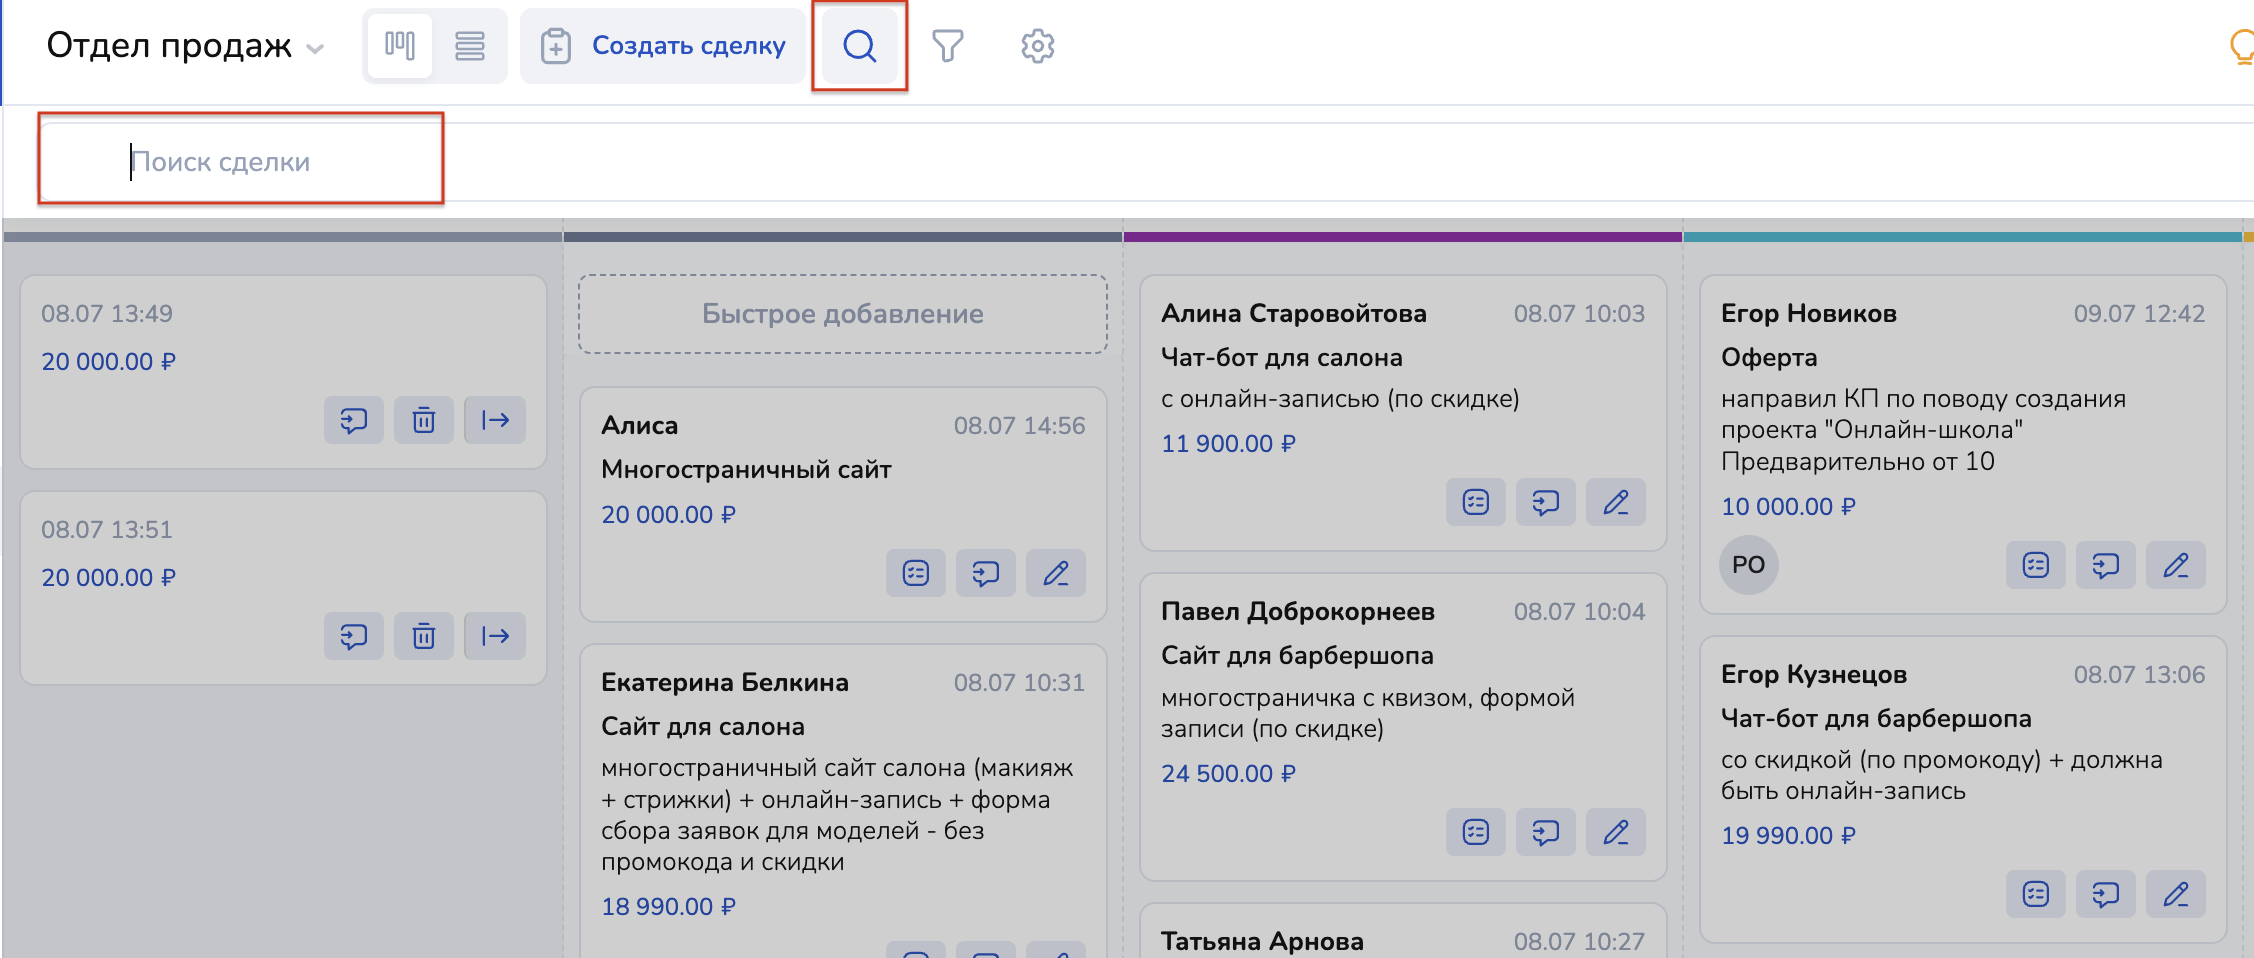
Task: Click the Быстрое добавление button
Action: pyautogui.click(x=842, y=314)
